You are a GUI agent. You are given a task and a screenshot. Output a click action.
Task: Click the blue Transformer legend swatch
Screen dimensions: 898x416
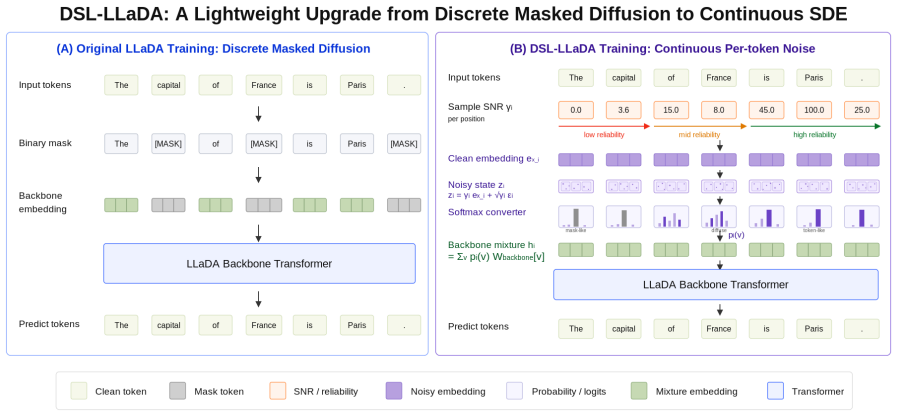[775, 391]
